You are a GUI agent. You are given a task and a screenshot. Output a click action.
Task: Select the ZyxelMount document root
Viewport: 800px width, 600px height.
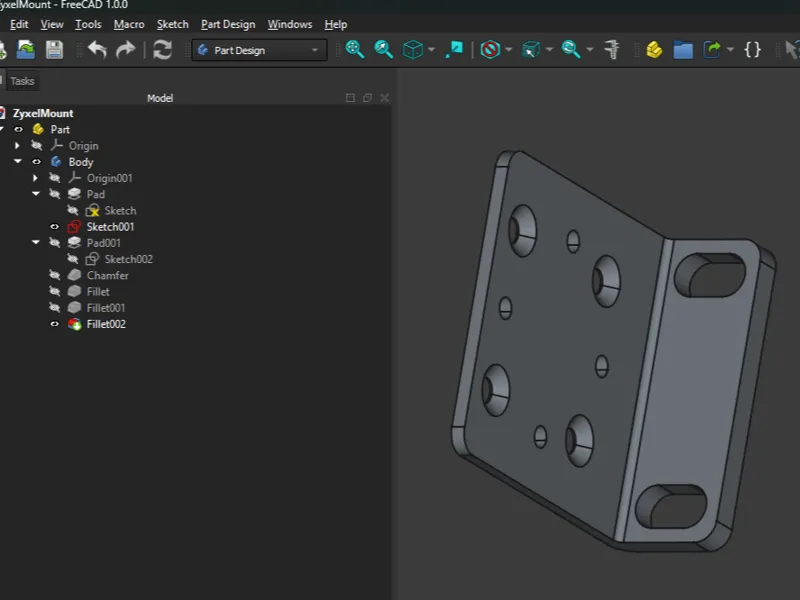[x=43, y=113]
